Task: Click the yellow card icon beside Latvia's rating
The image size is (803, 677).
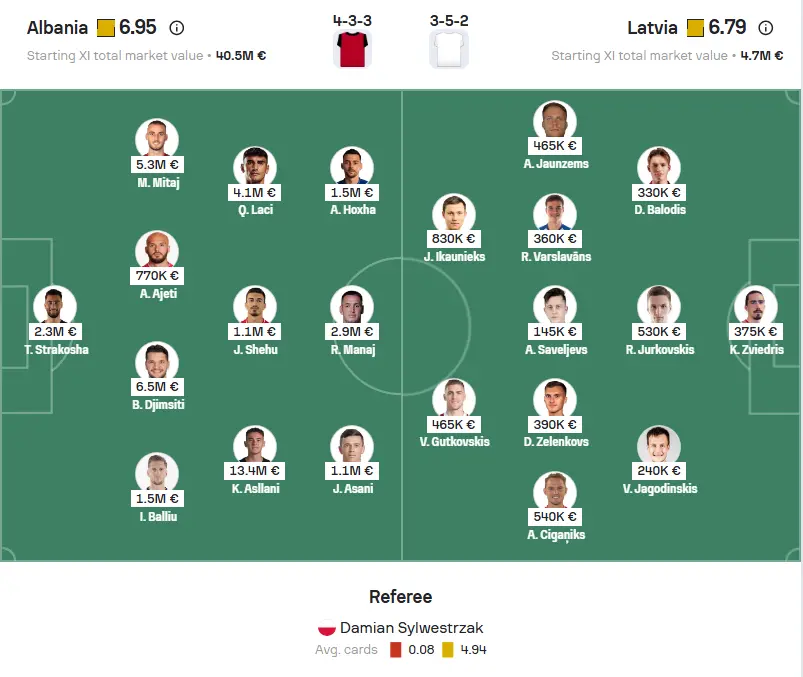Action: point(695,28)
